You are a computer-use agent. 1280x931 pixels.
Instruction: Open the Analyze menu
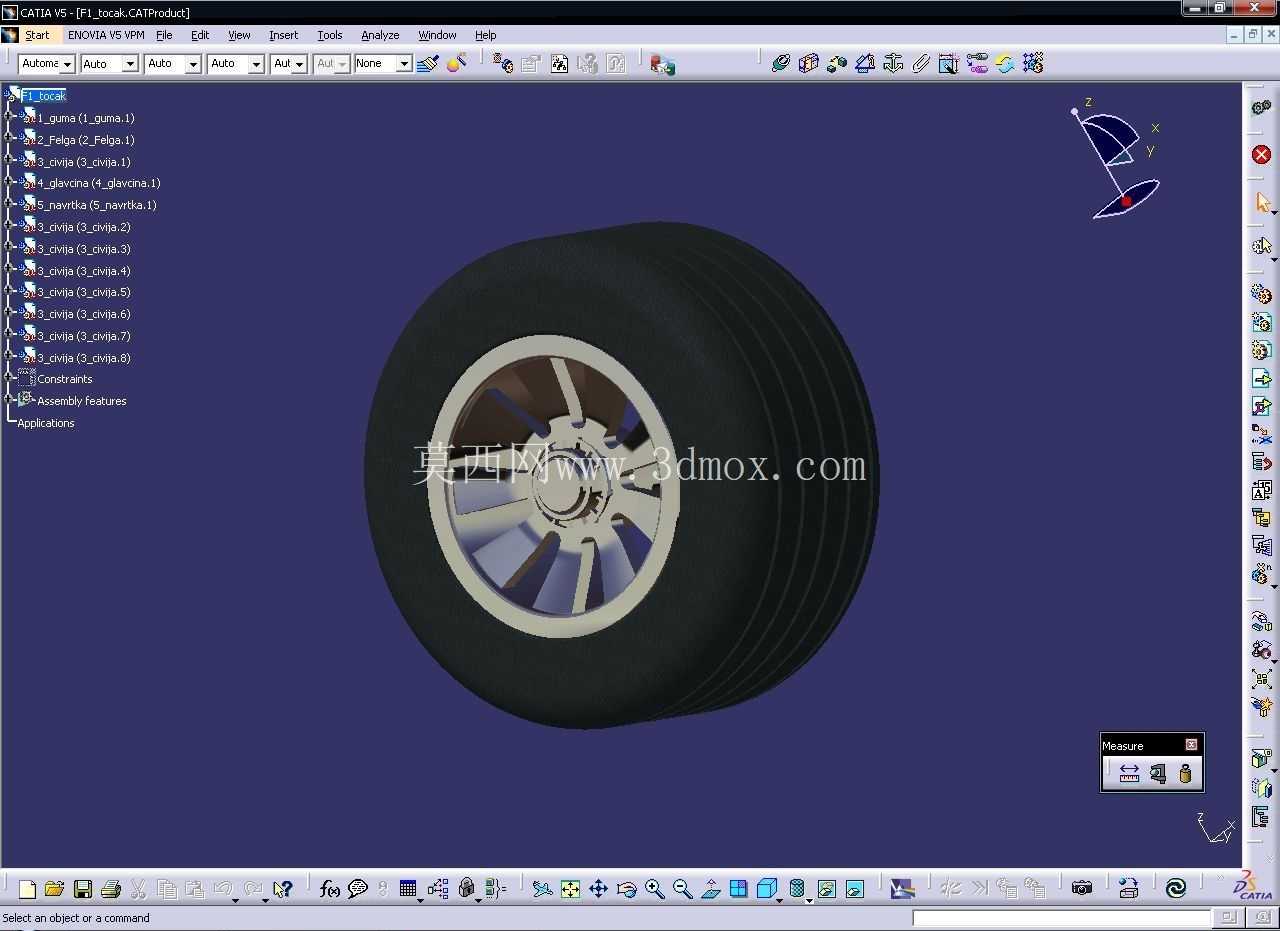click(x=380, y=35)
